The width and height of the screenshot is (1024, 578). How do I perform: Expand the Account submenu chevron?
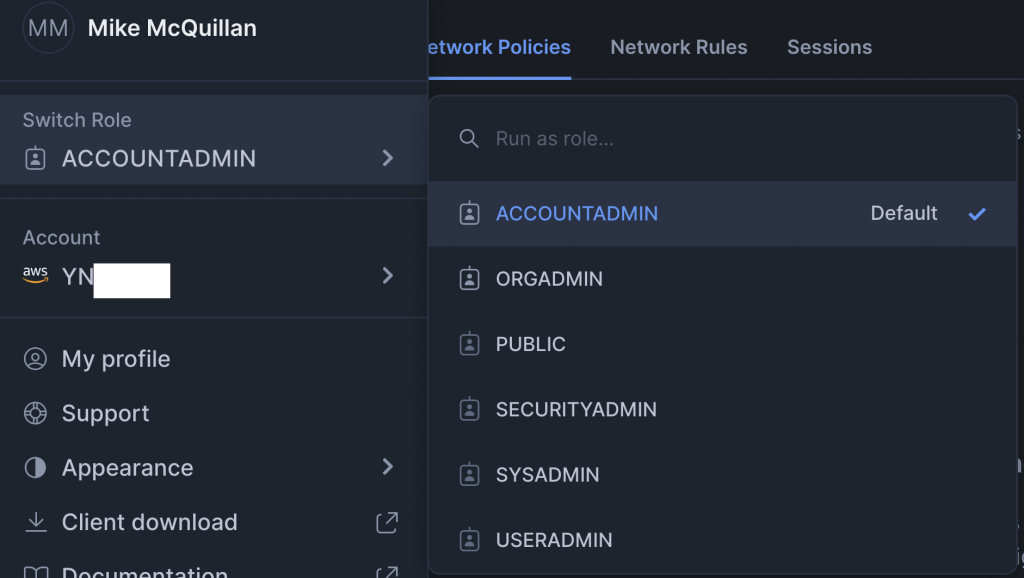388,276
